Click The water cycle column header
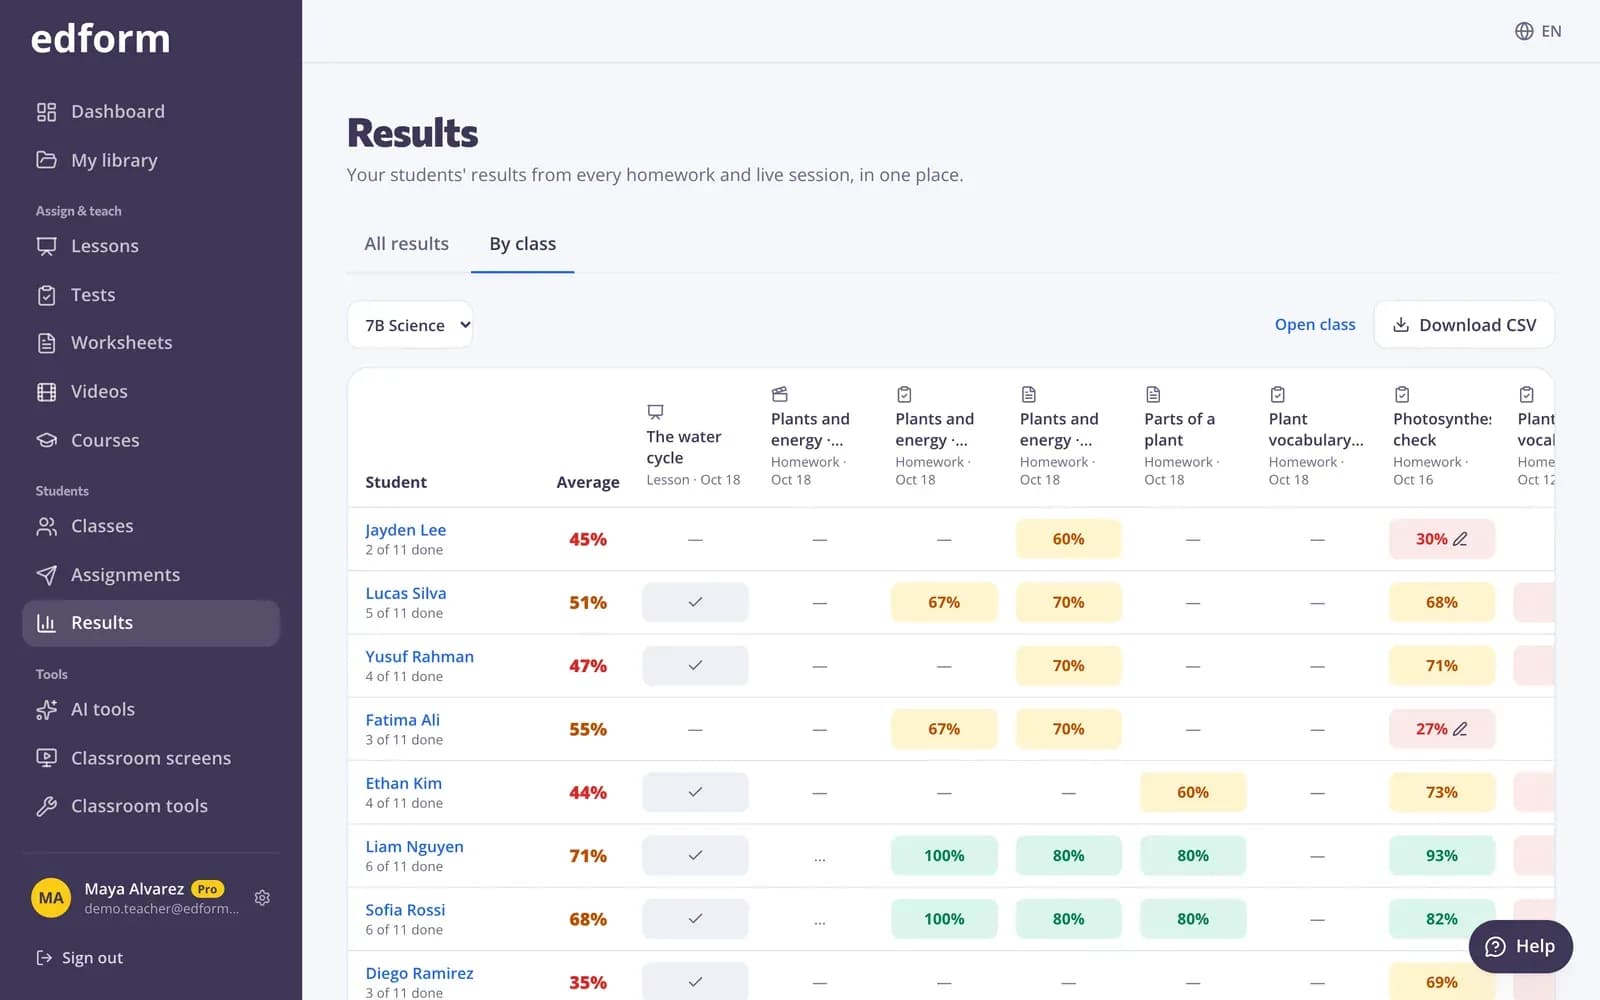 pyautogui.click(x=693, y=445)
